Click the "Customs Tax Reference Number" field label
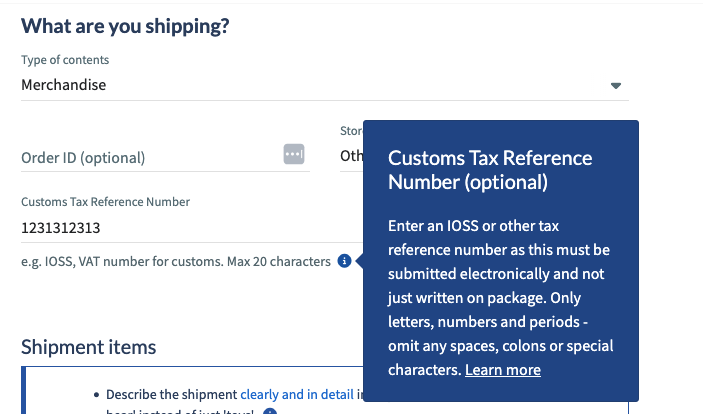This screenshot has height=414, width=703. click(x=105, y=201)
